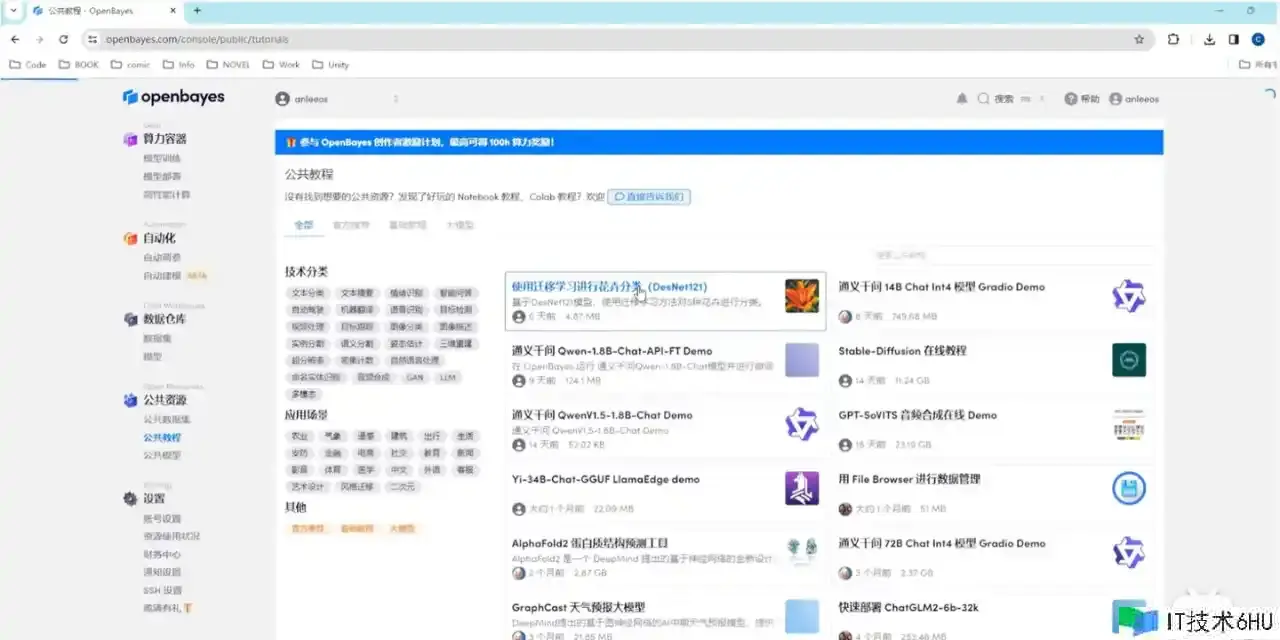Open the 帮助 help icon

(1070, 99)
